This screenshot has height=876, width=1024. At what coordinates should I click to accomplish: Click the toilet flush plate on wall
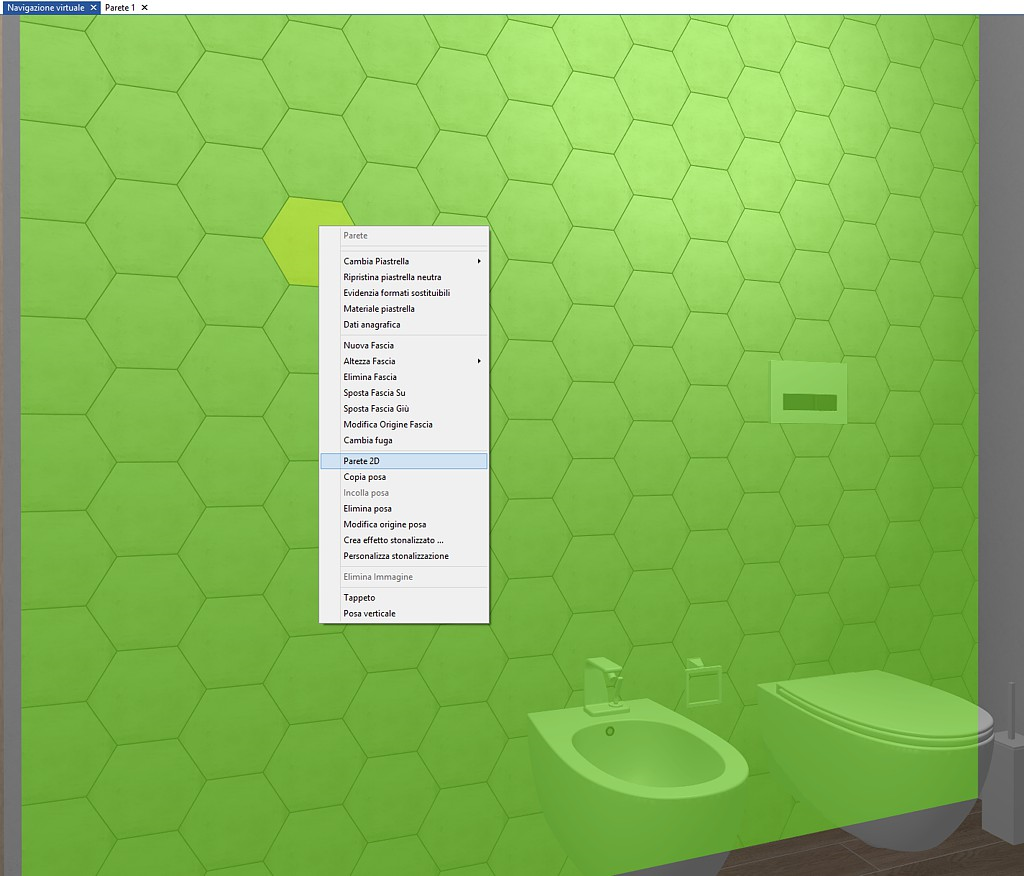809,392
